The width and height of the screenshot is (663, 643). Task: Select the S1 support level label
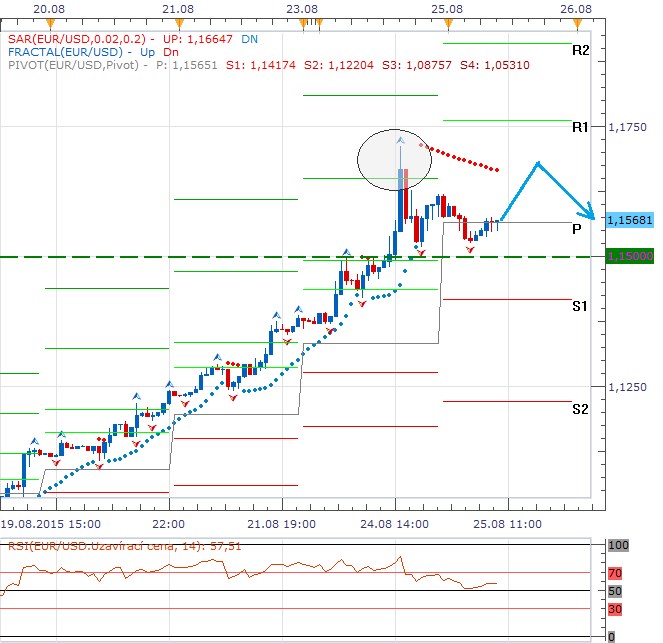click(580, 305)
